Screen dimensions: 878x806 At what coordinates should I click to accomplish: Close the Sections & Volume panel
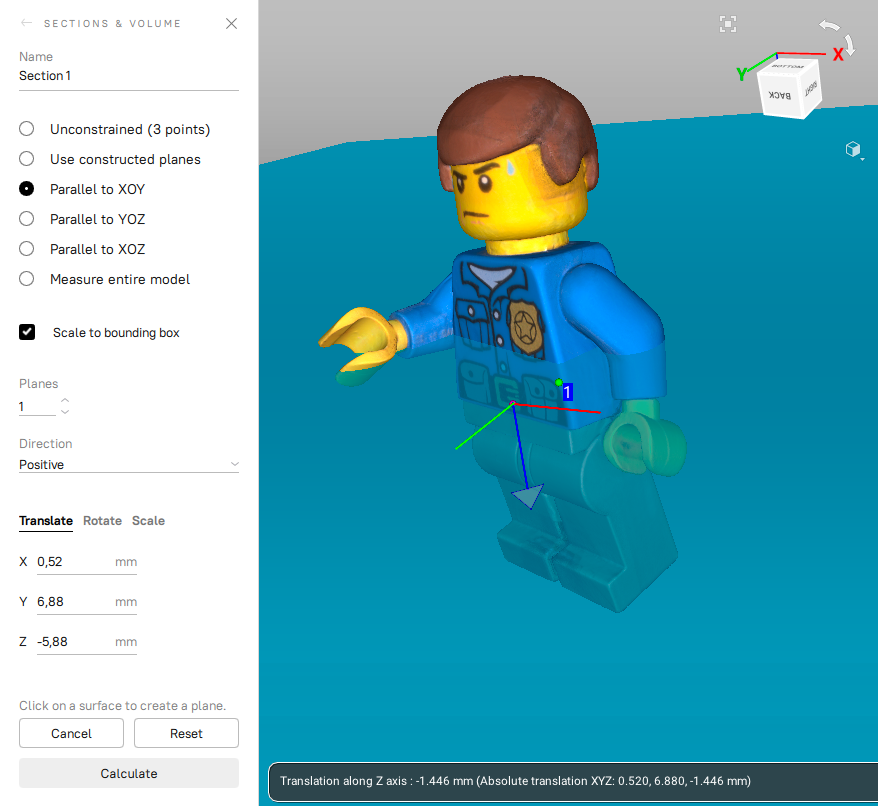click(x=231, y=23)
